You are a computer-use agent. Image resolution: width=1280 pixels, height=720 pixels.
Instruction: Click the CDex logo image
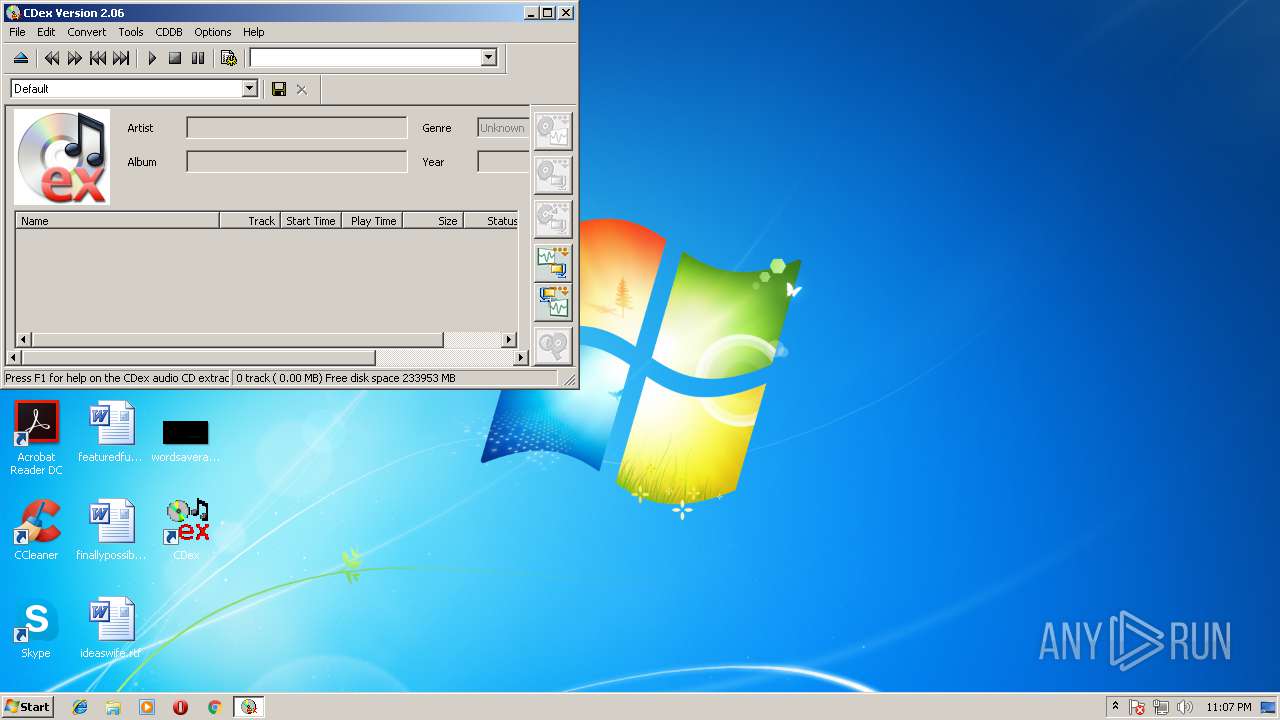pos(62,157)
